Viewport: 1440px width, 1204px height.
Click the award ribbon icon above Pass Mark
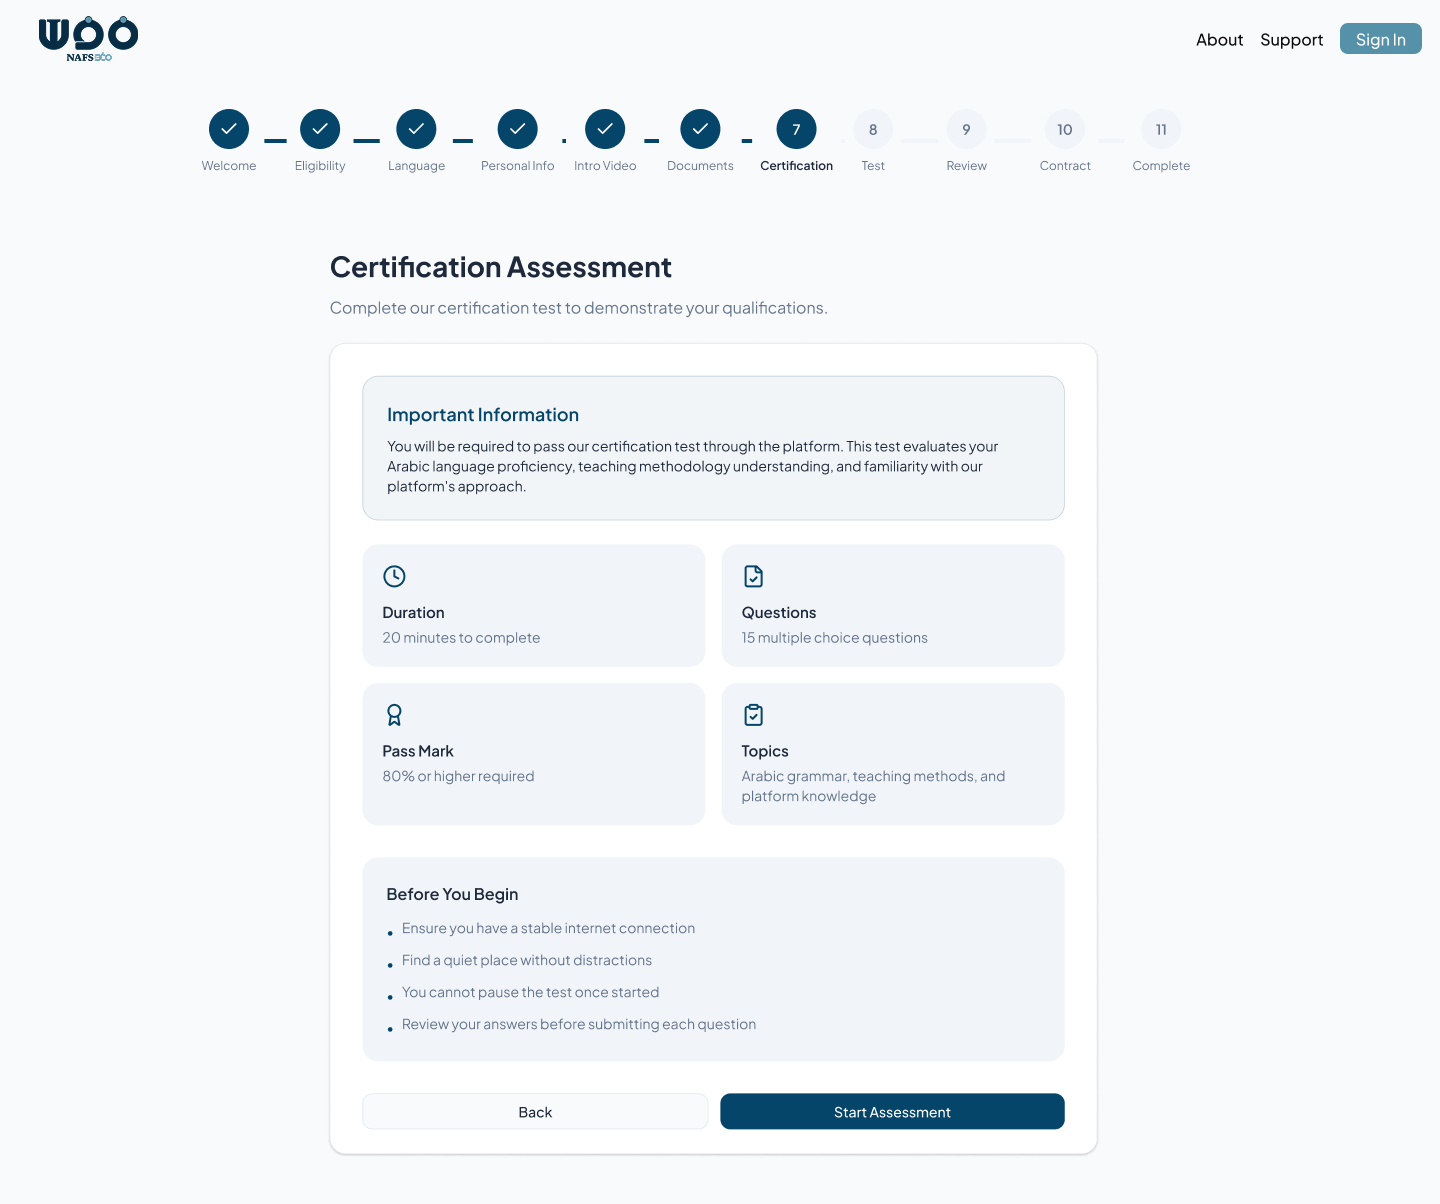point(394,714)
